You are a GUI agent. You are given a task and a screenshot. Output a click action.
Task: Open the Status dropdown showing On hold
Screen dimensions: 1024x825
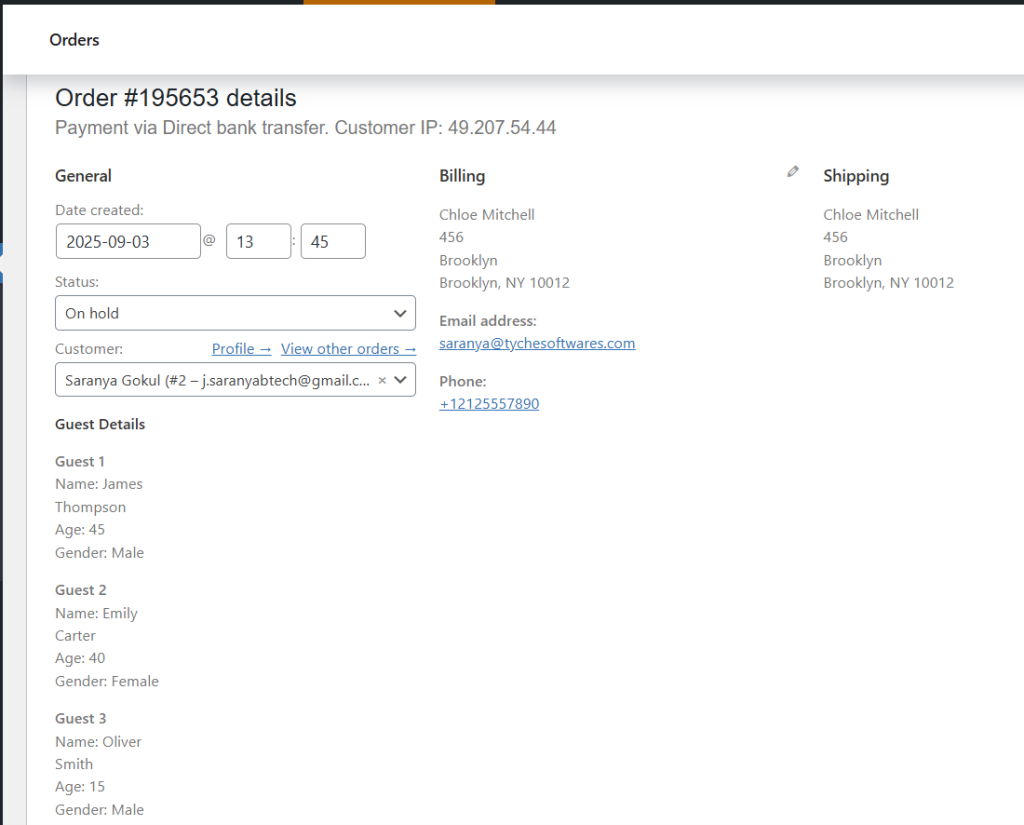[235, 313]
